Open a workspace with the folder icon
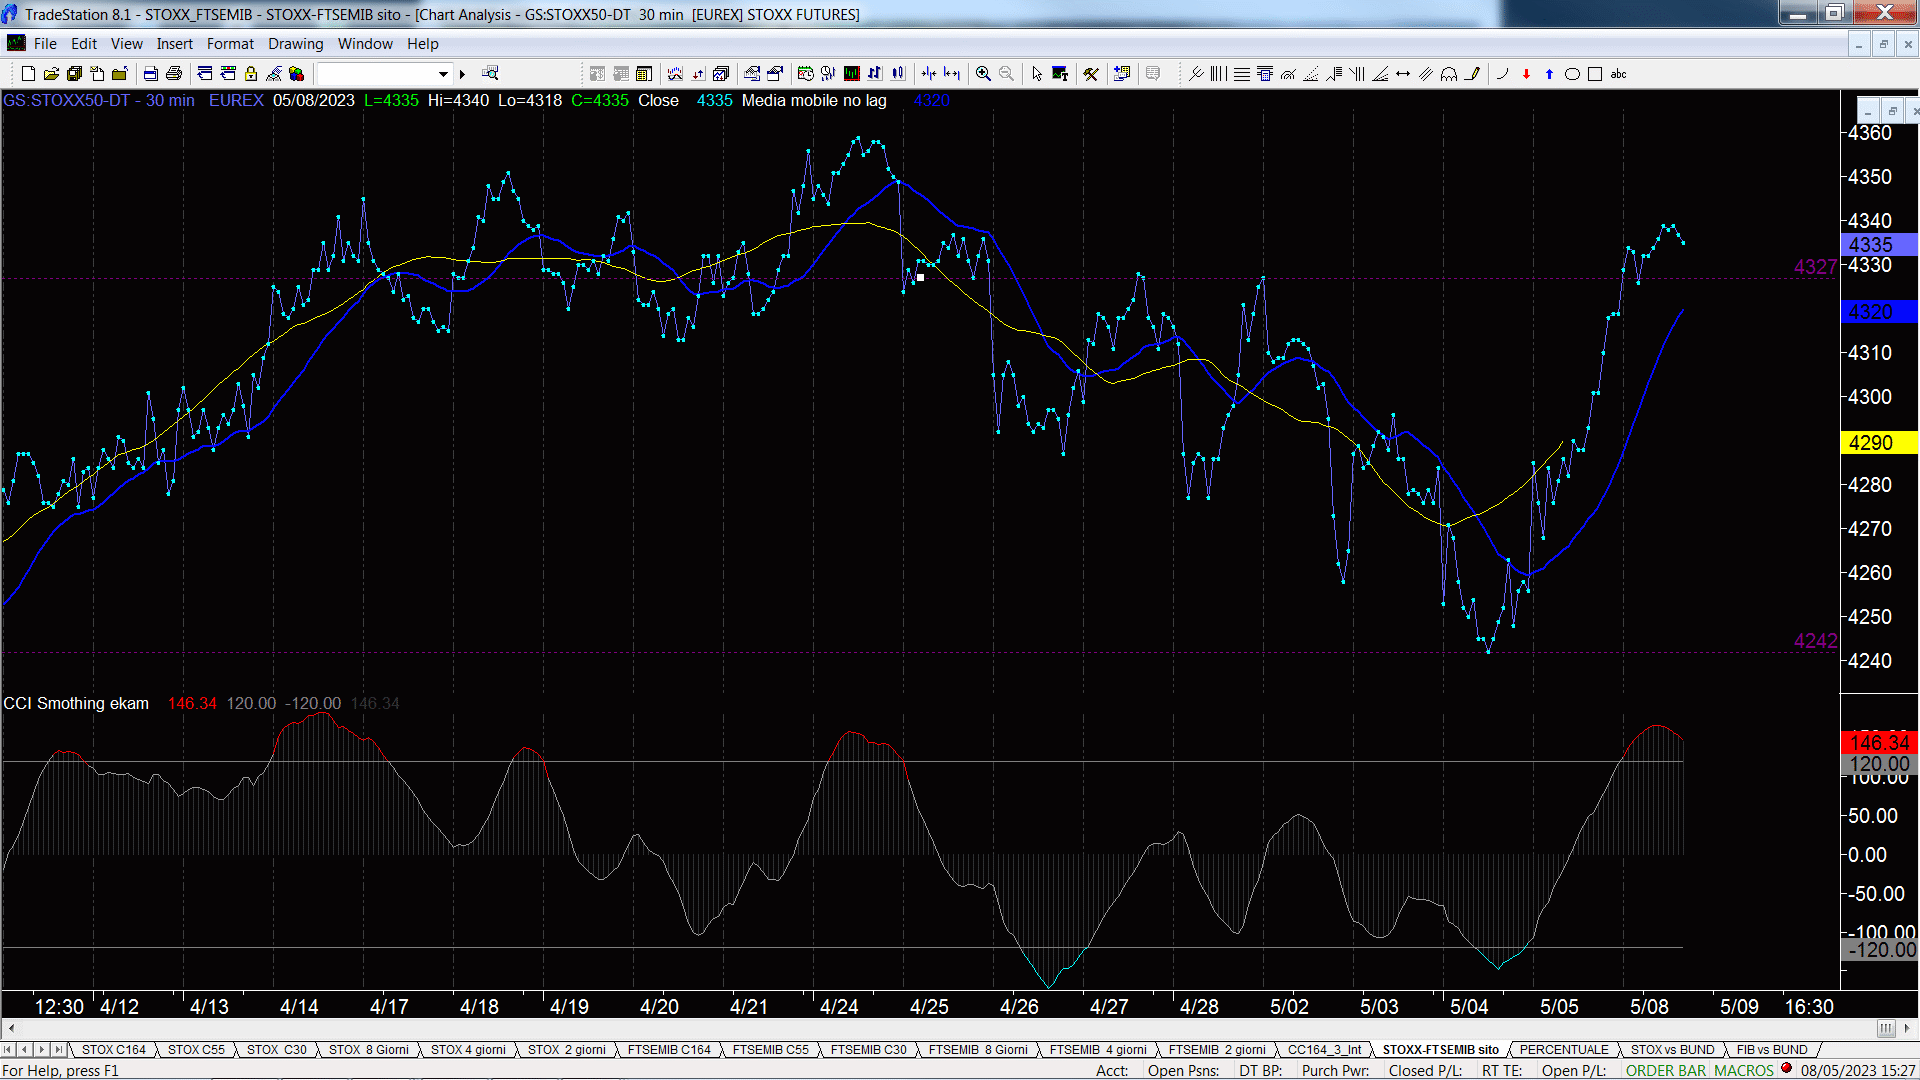 click(x=51, y=74)
